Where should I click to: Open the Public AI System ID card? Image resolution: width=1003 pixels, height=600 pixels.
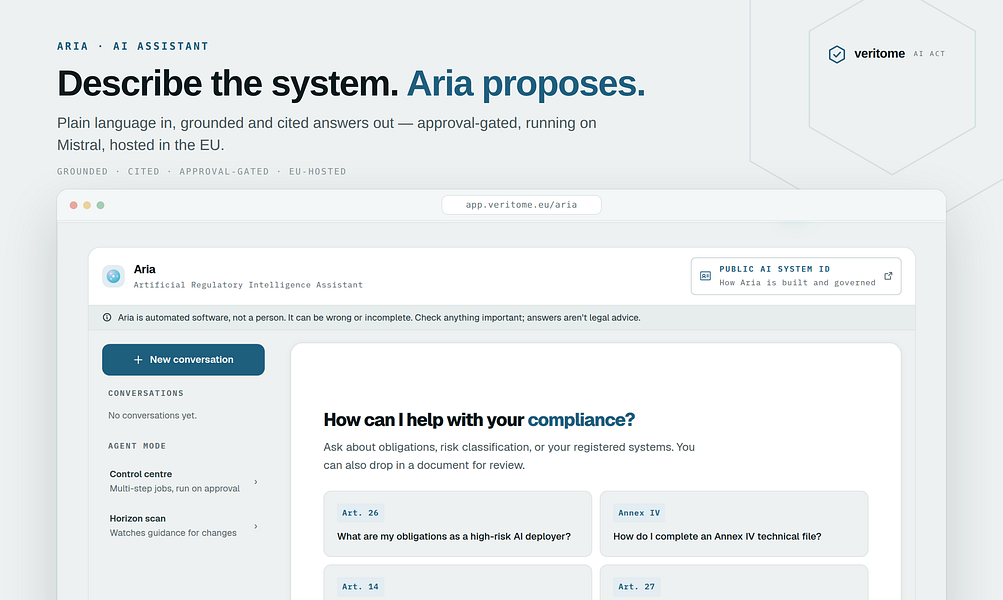(x=796, y=276)
